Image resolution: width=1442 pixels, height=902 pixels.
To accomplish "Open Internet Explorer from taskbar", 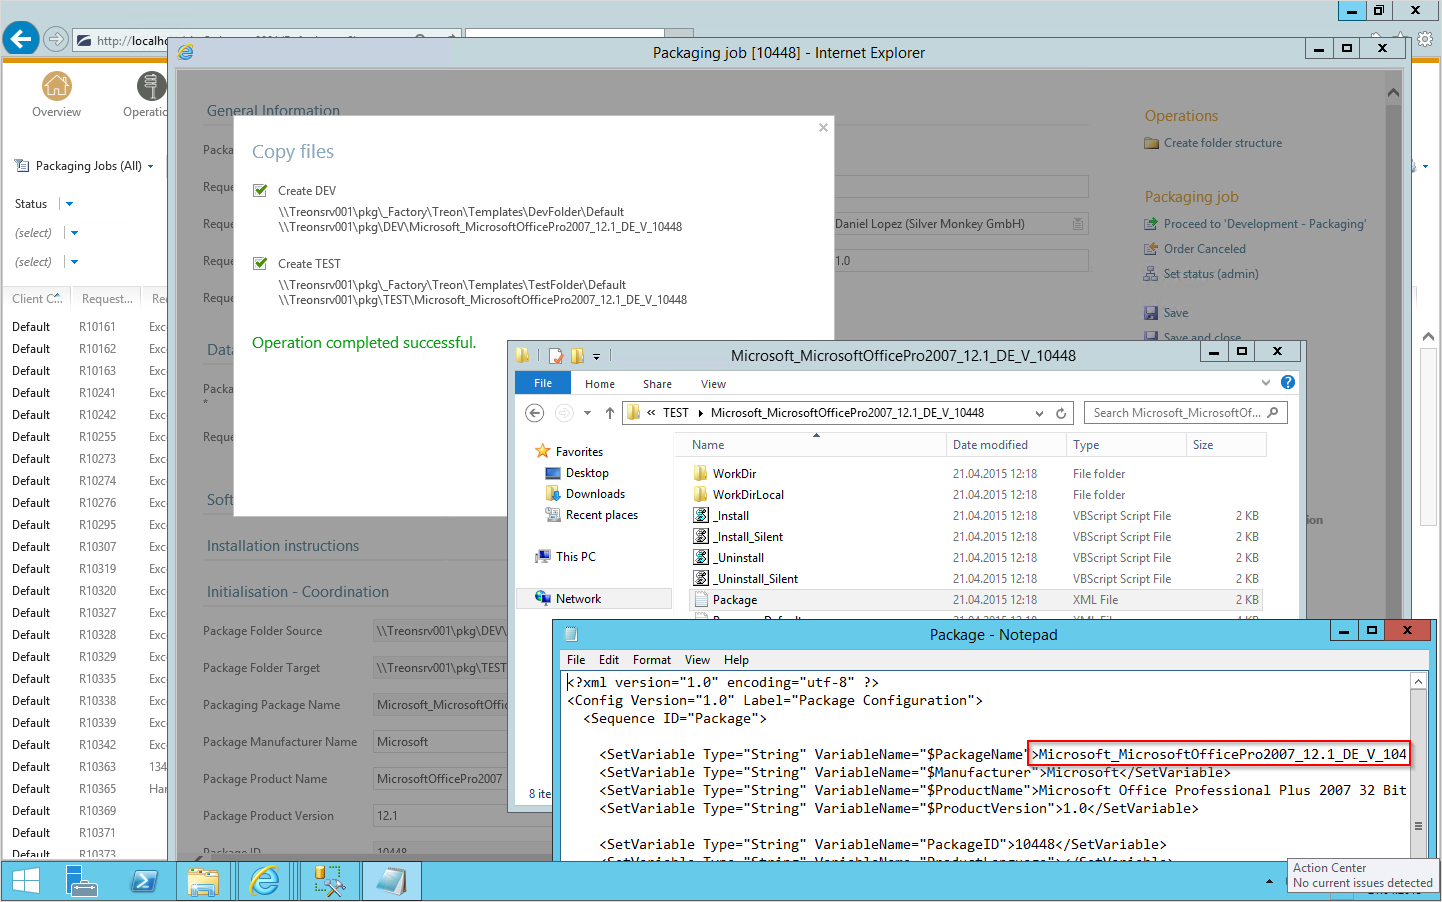I will (x=265, y=881).
